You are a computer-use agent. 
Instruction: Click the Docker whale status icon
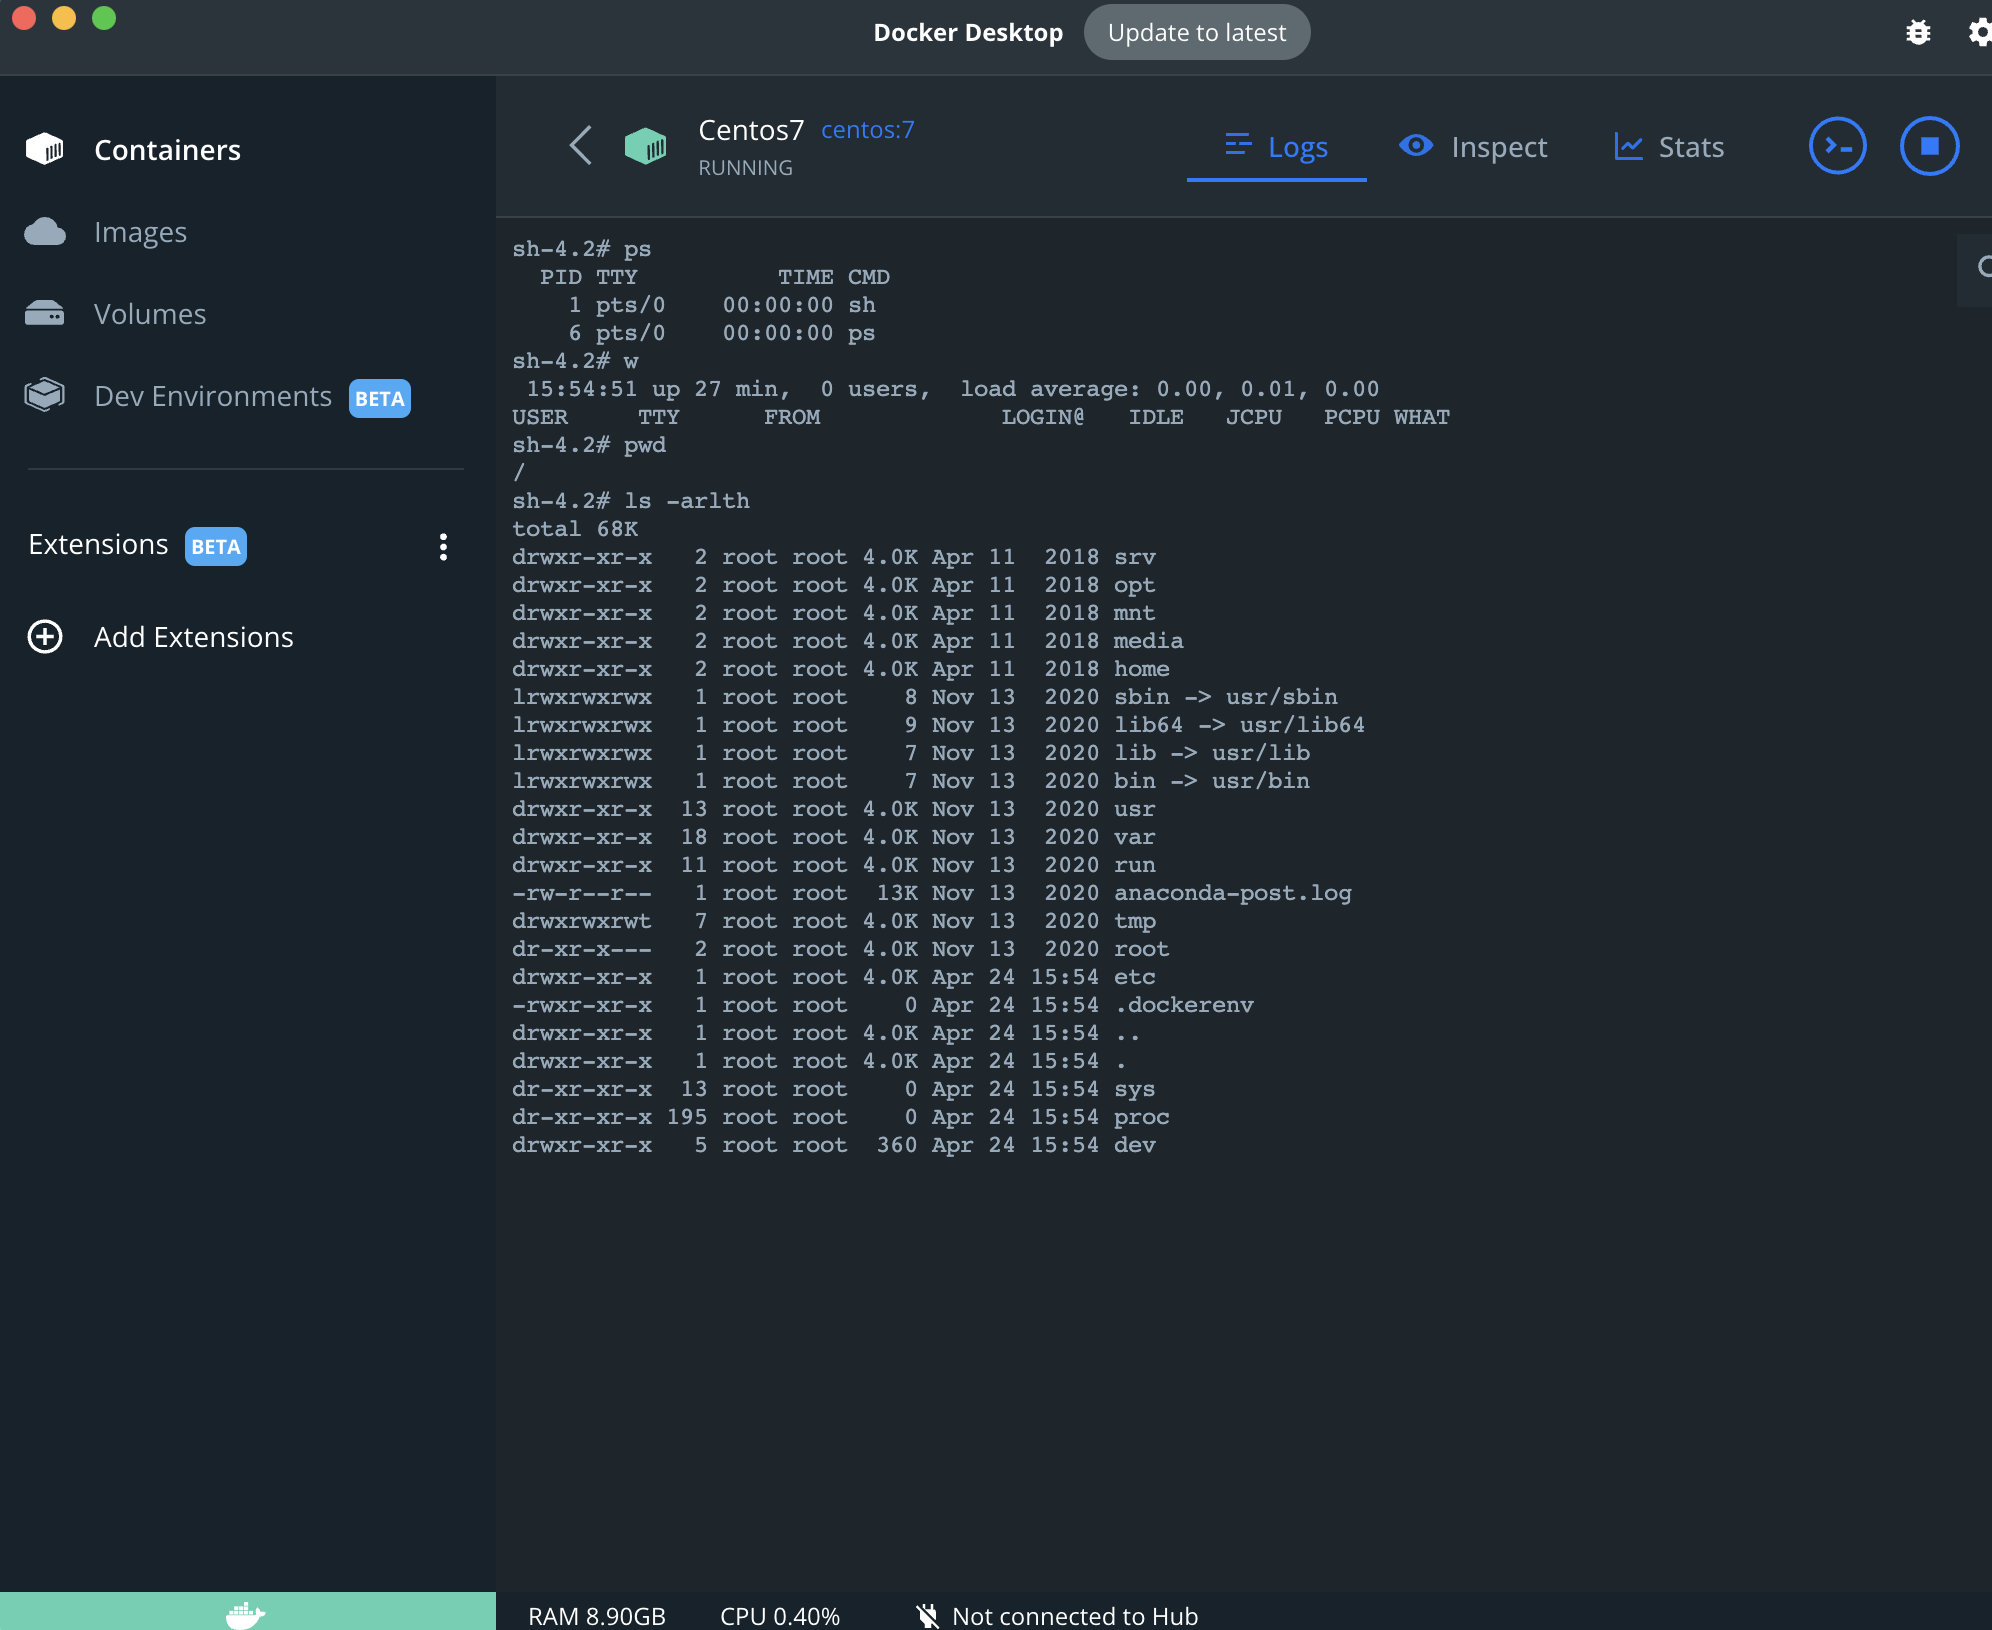pos(246,1613)
